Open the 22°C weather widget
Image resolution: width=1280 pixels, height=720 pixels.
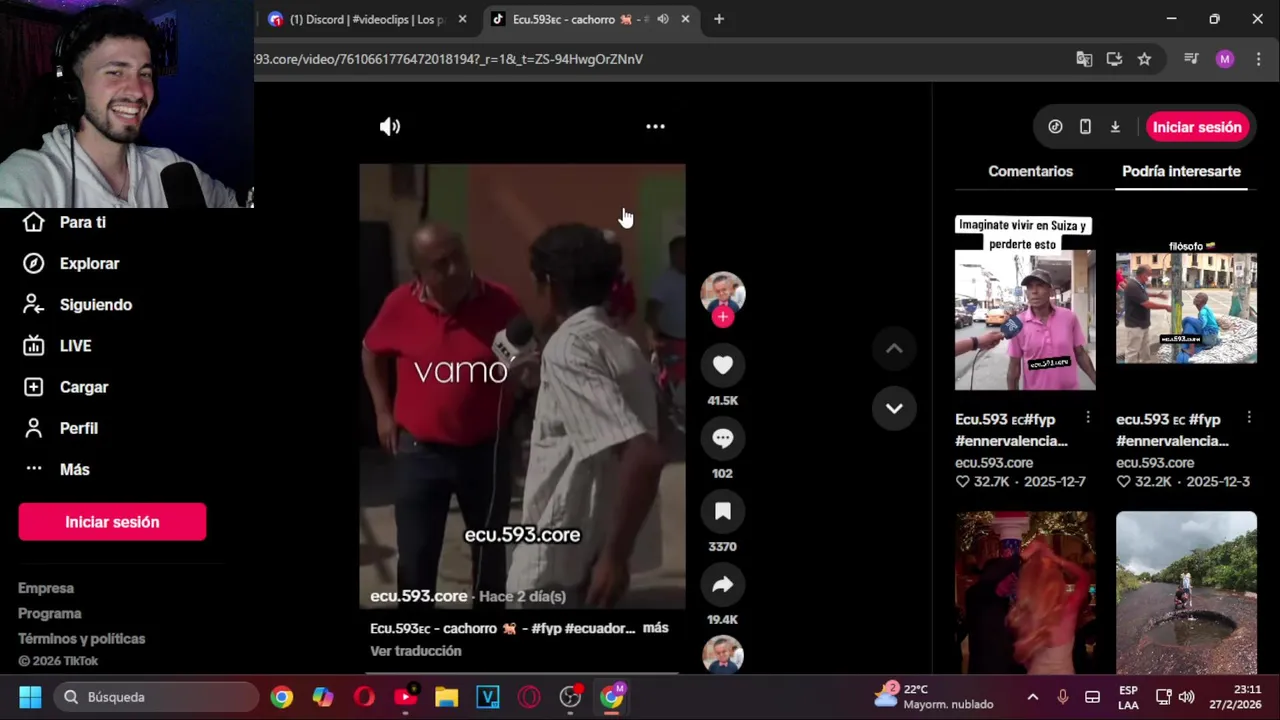point(934,697)
